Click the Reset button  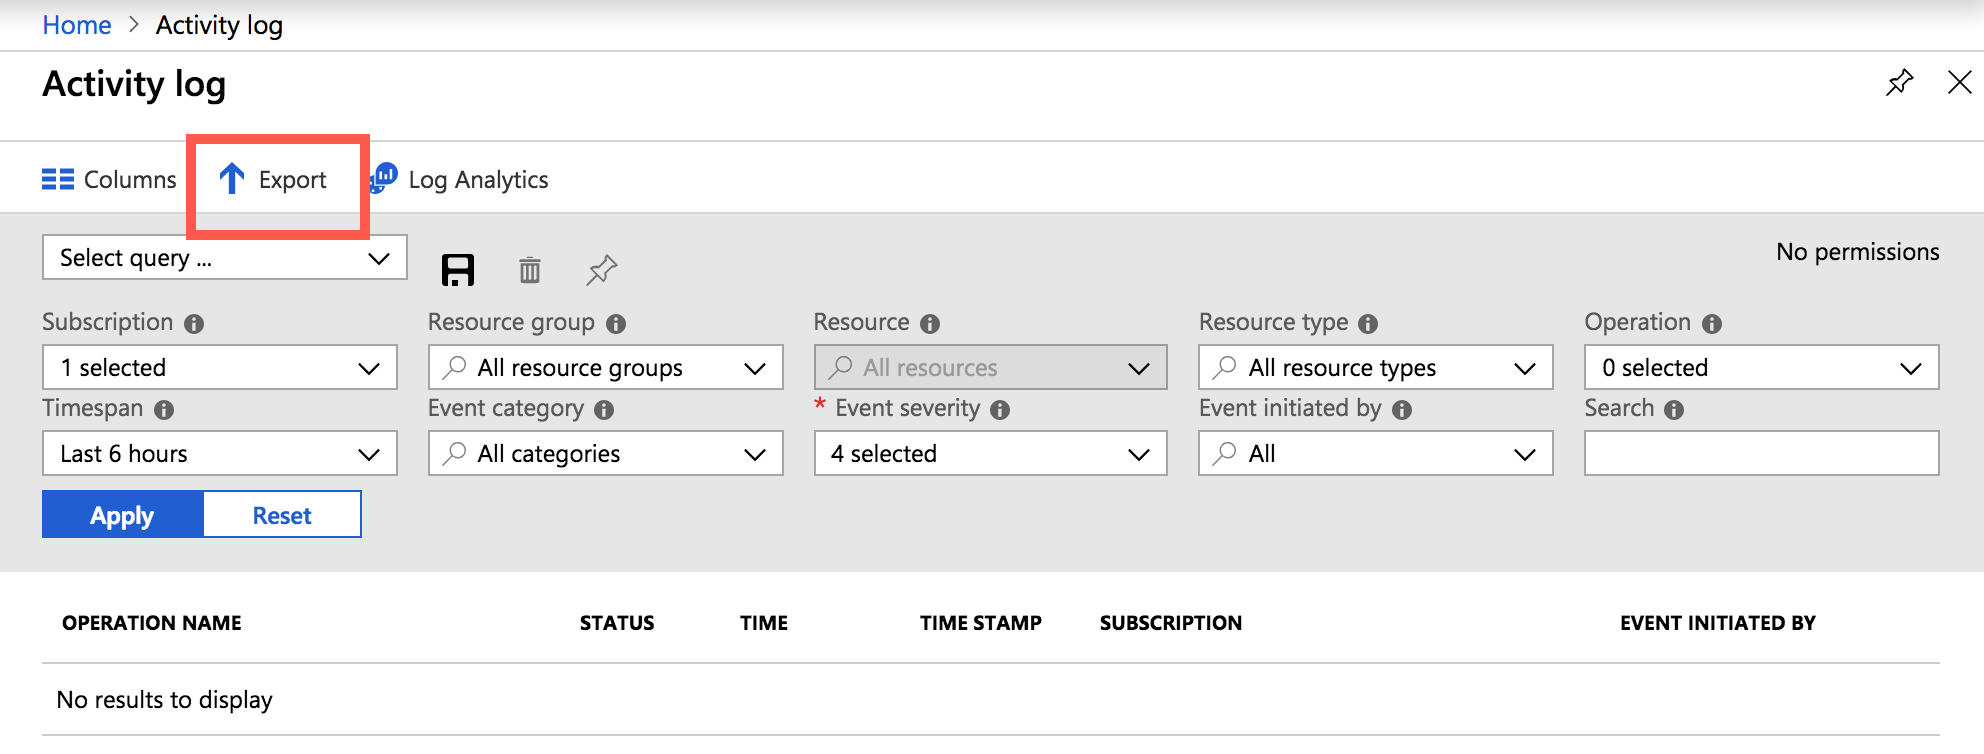pyautogui.click(x=282, y=515)
